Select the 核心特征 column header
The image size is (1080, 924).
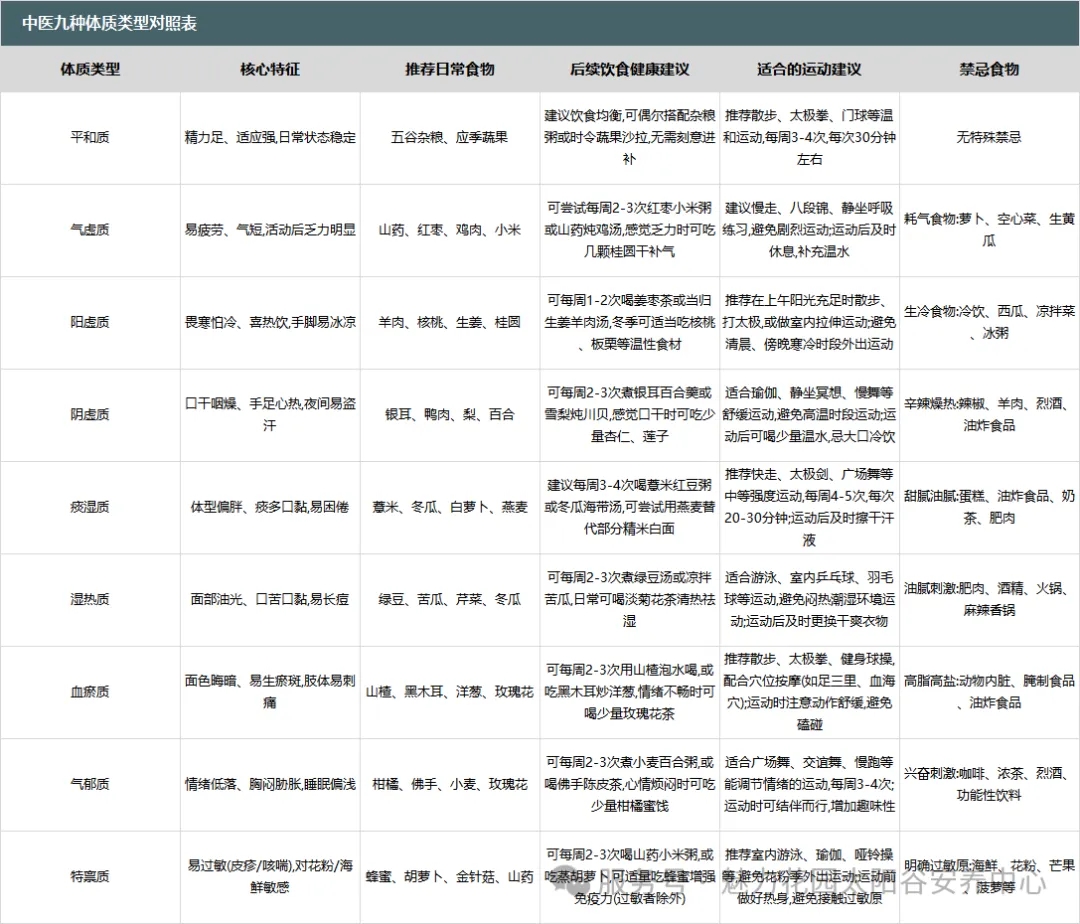click(270, 69)
